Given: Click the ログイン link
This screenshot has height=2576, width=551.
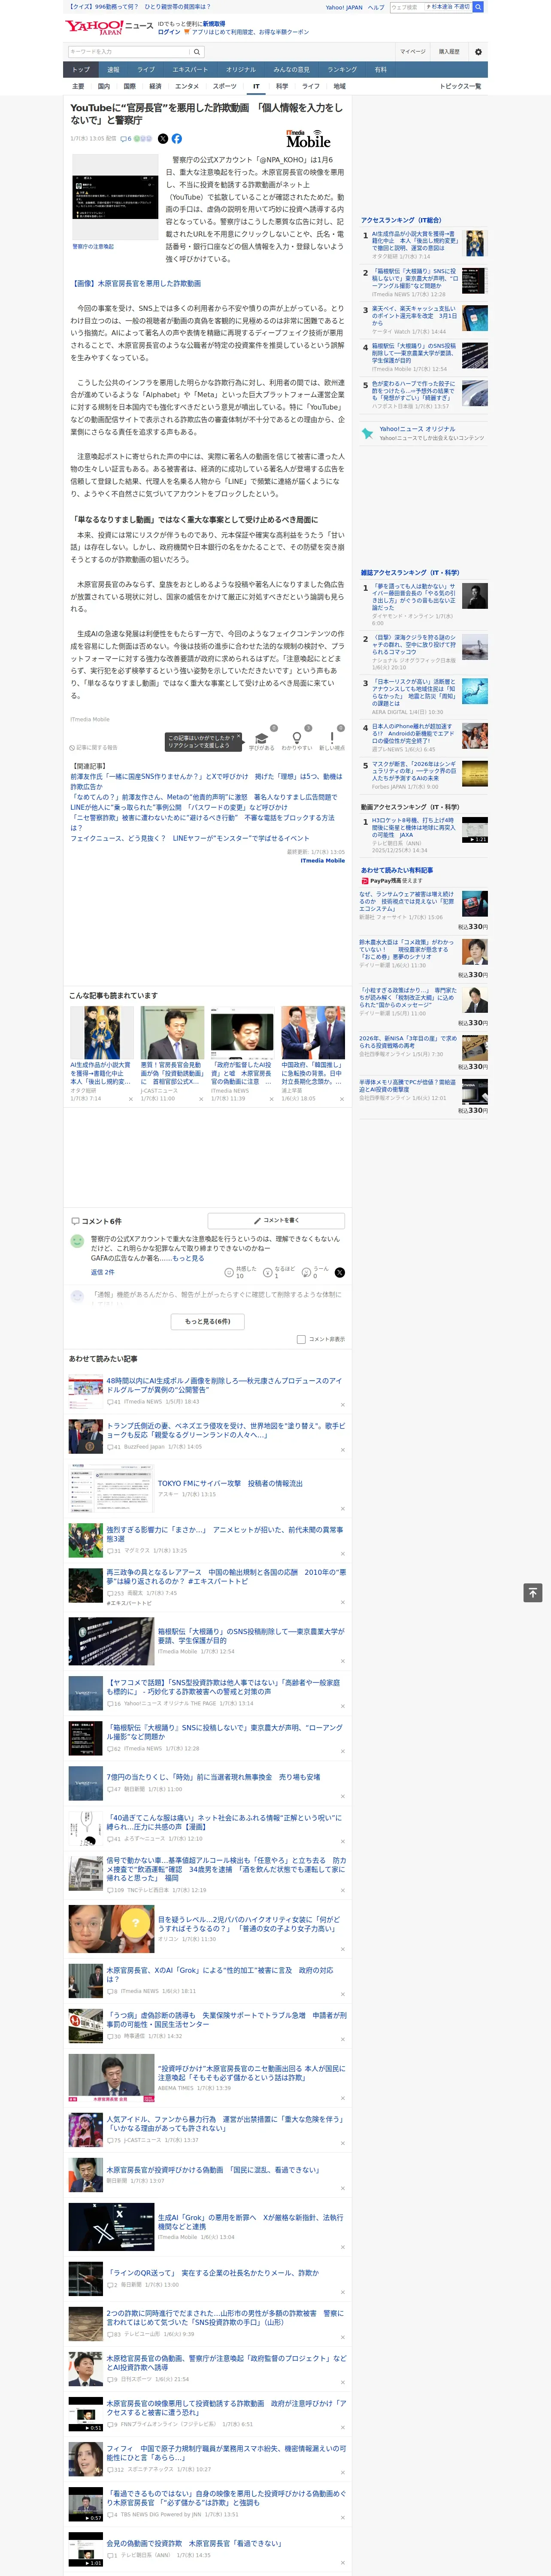Looking at the screenshot, I should [169, 32].
